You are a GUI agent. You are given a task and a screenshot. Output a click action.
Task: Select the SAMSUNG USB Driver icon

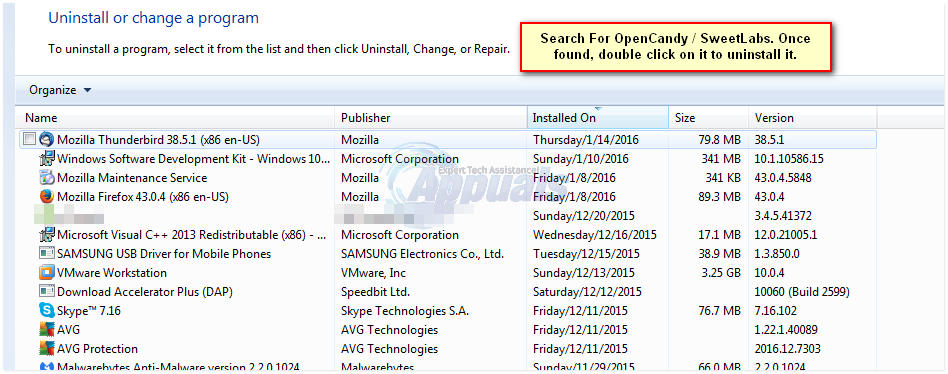tap(47, 254)
